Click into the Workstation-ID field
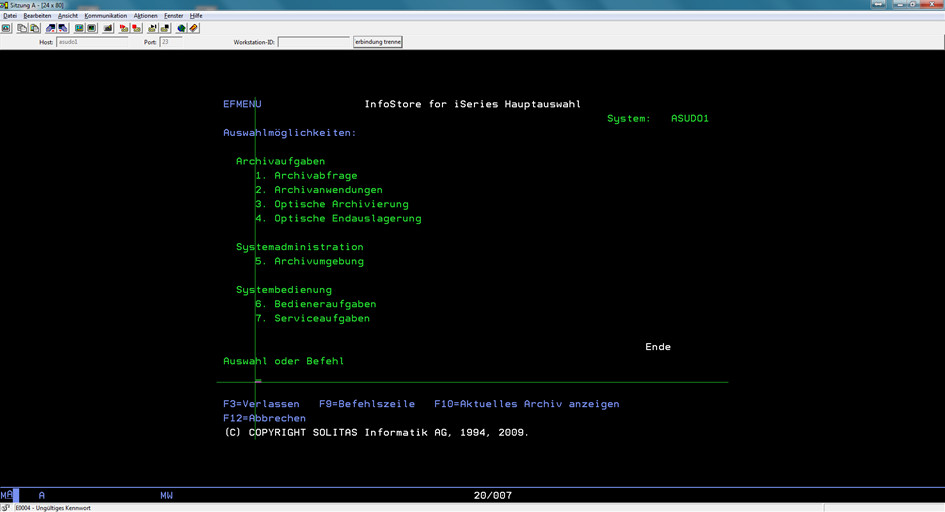This screenshot has width=945, height=512. coord(313,42)
